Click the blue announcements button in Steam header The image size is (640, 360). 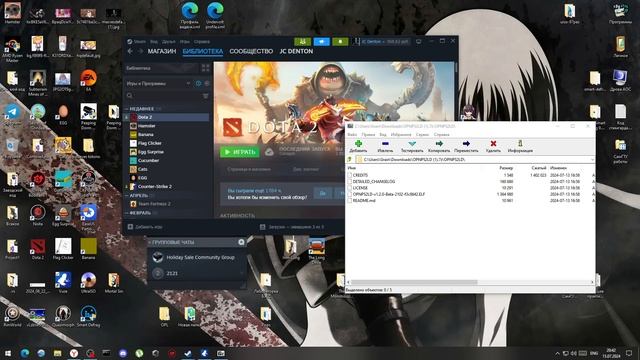(x=322, y=42)
